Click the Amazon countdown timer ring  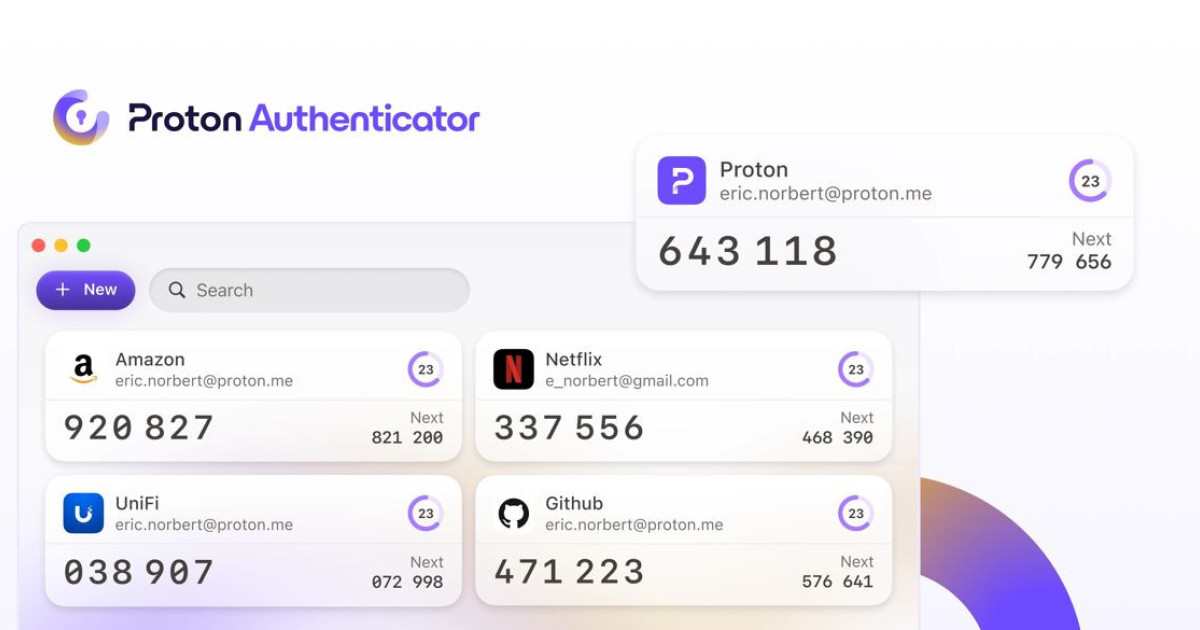[426, 369]
